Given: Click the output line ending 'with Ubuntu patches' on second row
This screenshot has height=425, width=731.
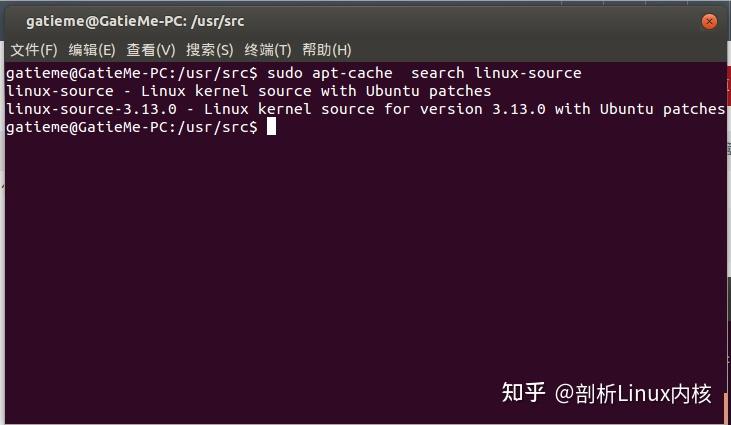Looking at the screenshot, I should point(248,91).
